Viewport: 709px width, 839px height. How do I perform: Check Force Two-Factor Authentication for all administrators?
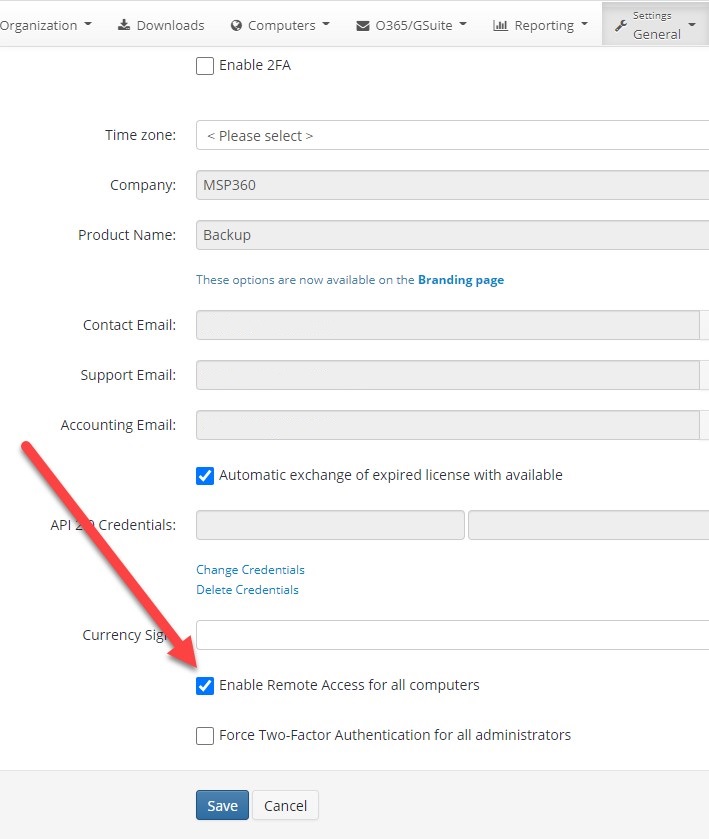coord(205,736)
